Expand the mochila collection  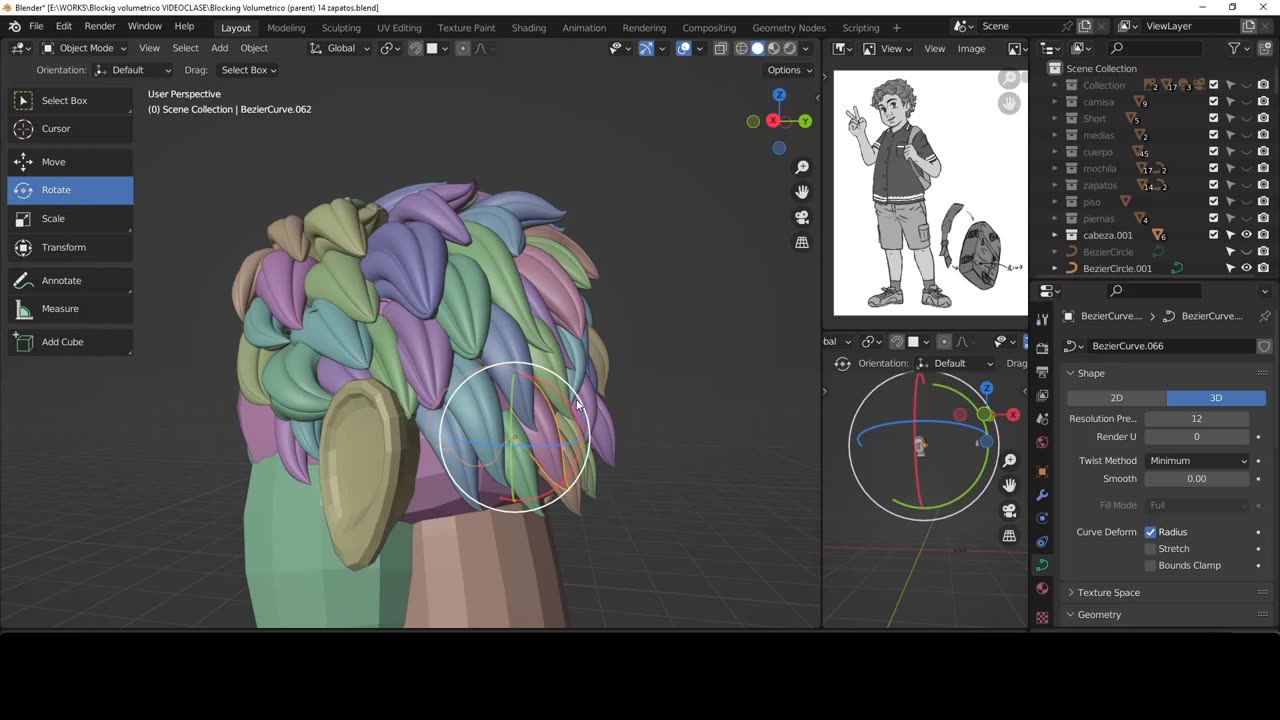coord(1054,169)
